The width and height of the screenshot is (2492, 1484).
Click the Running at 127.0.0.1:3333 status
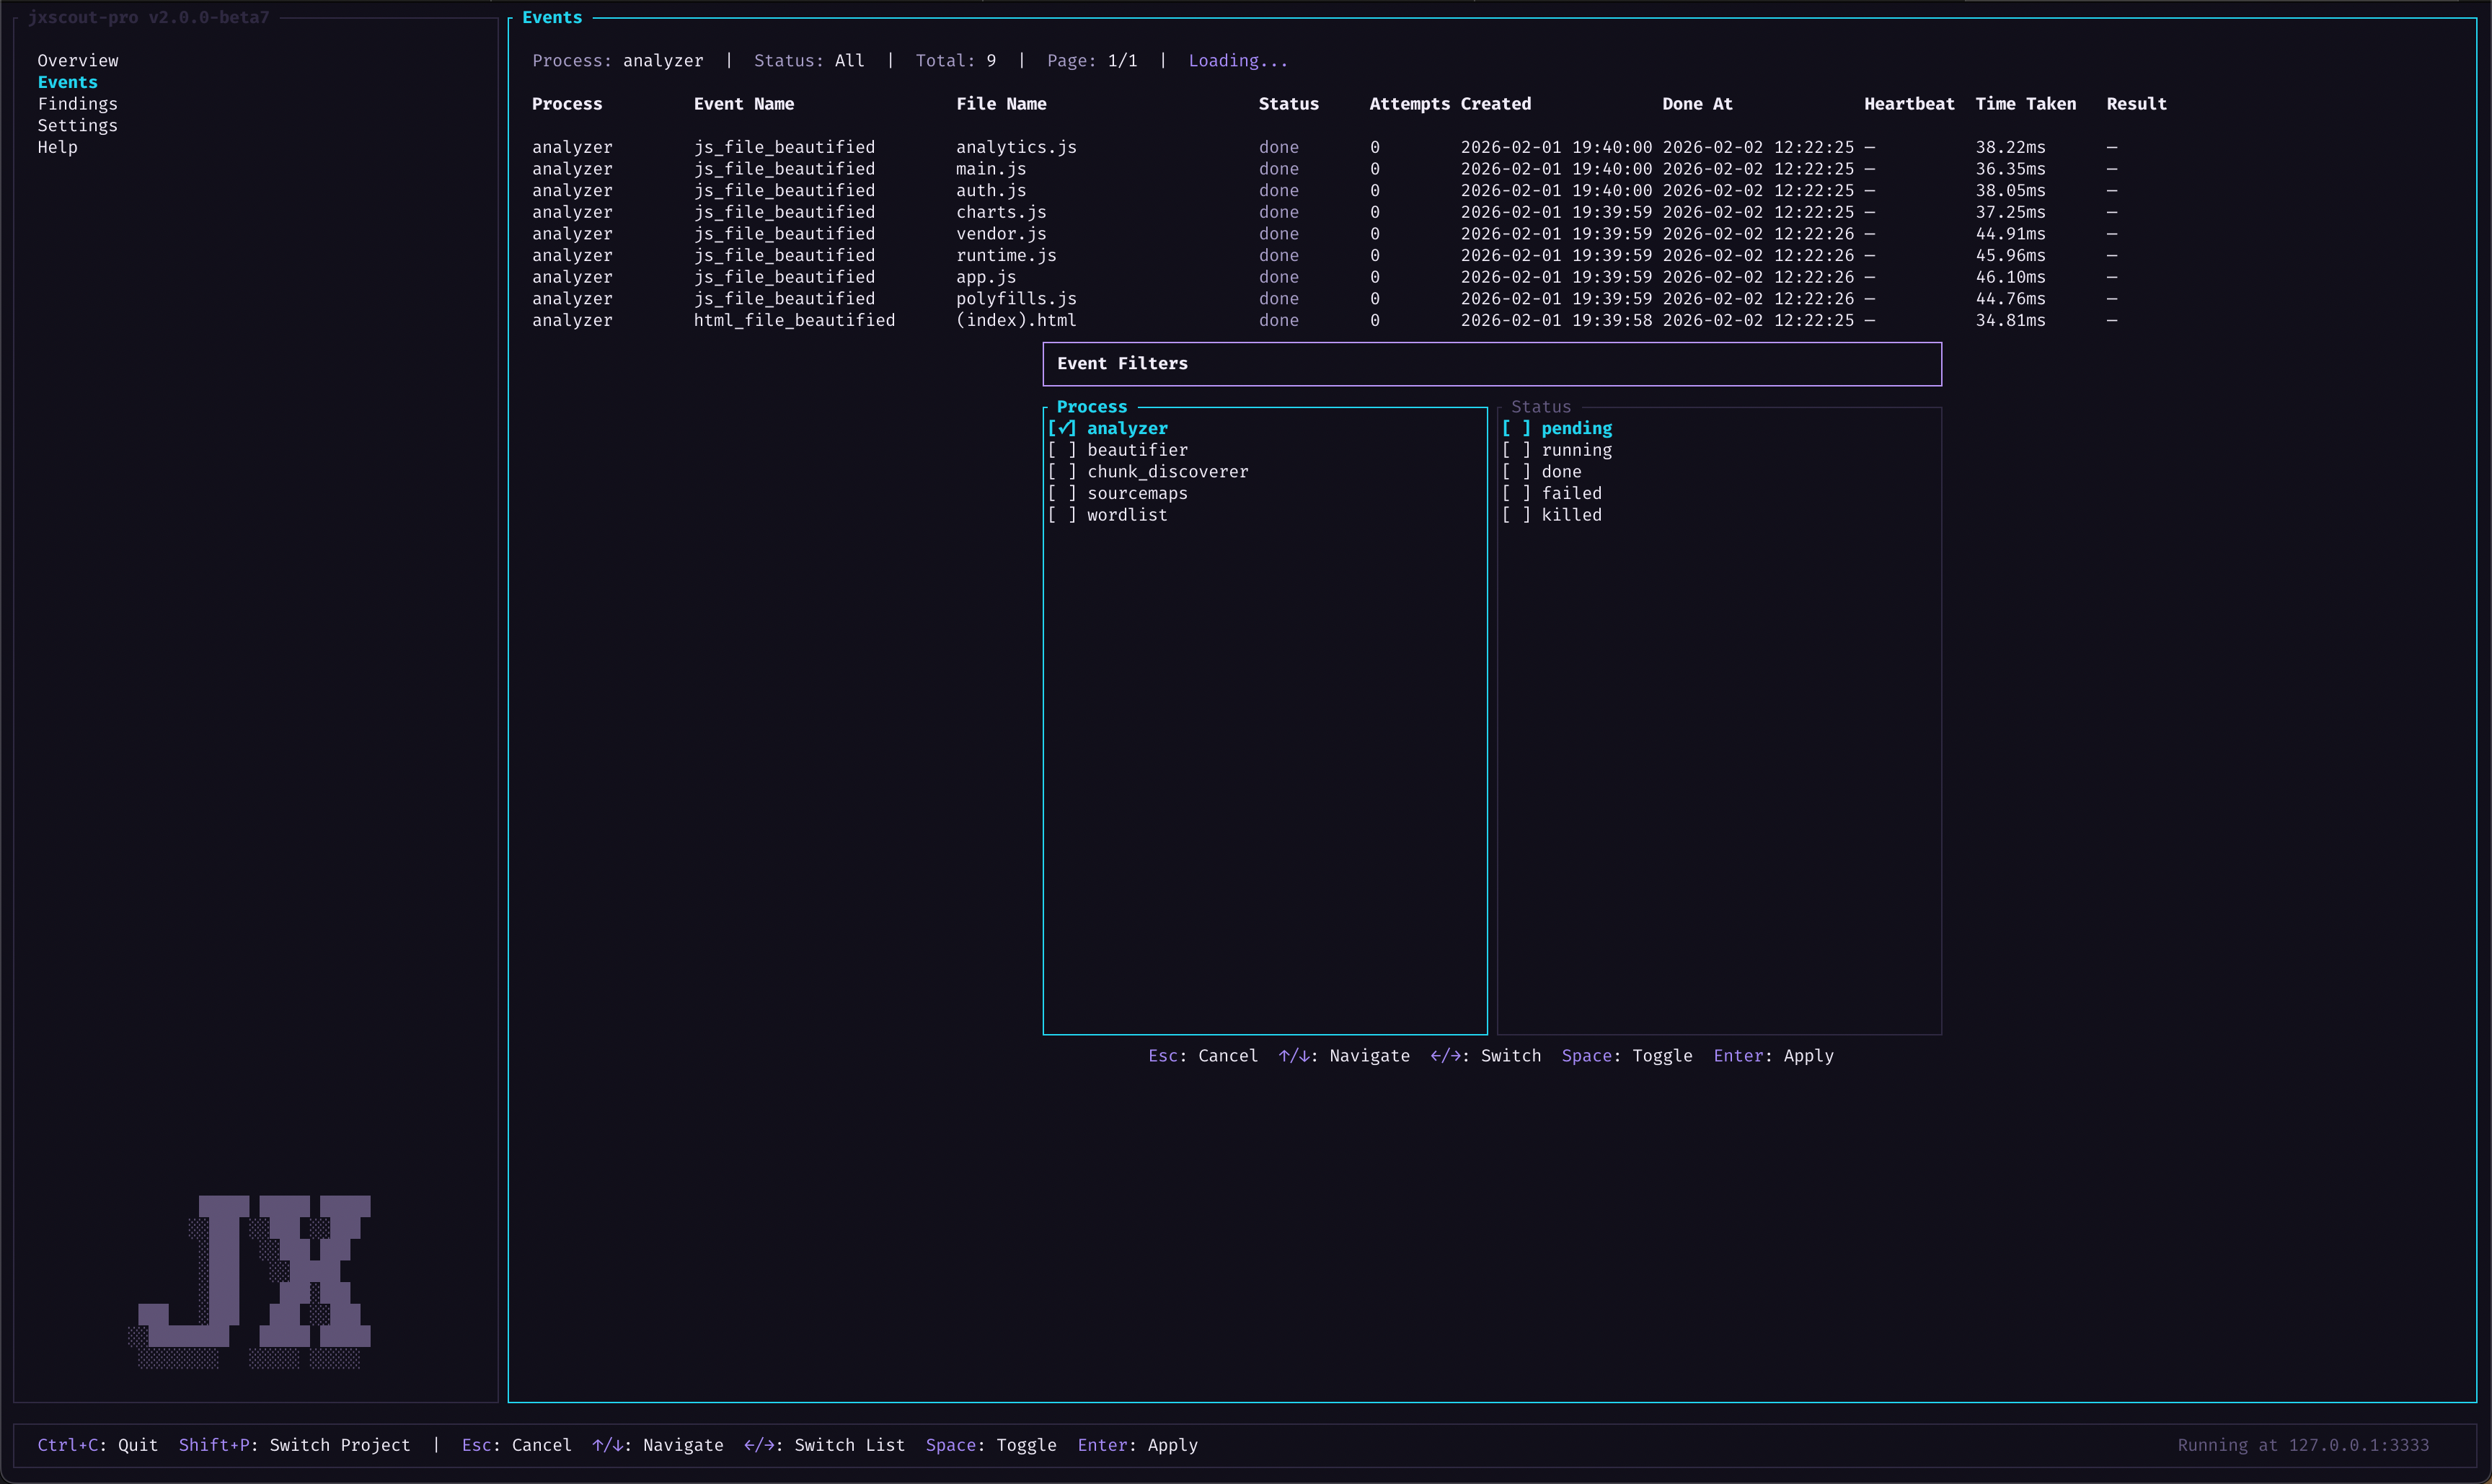click(x=2303, y=1445)
